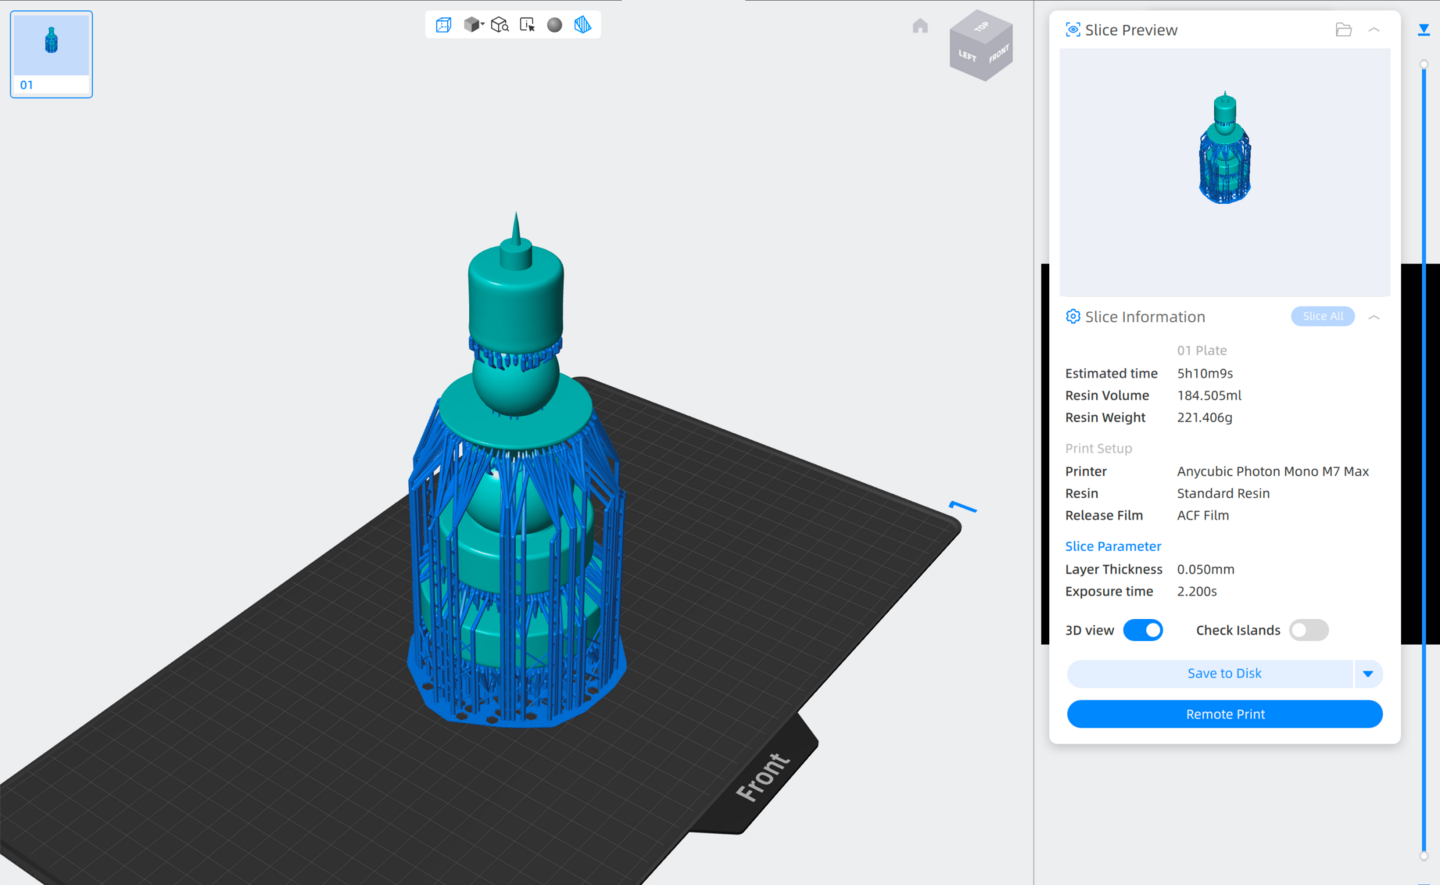Click the Save to Disk button
The height and width of the screenshot is (885, 1440).
[1210, 674]
